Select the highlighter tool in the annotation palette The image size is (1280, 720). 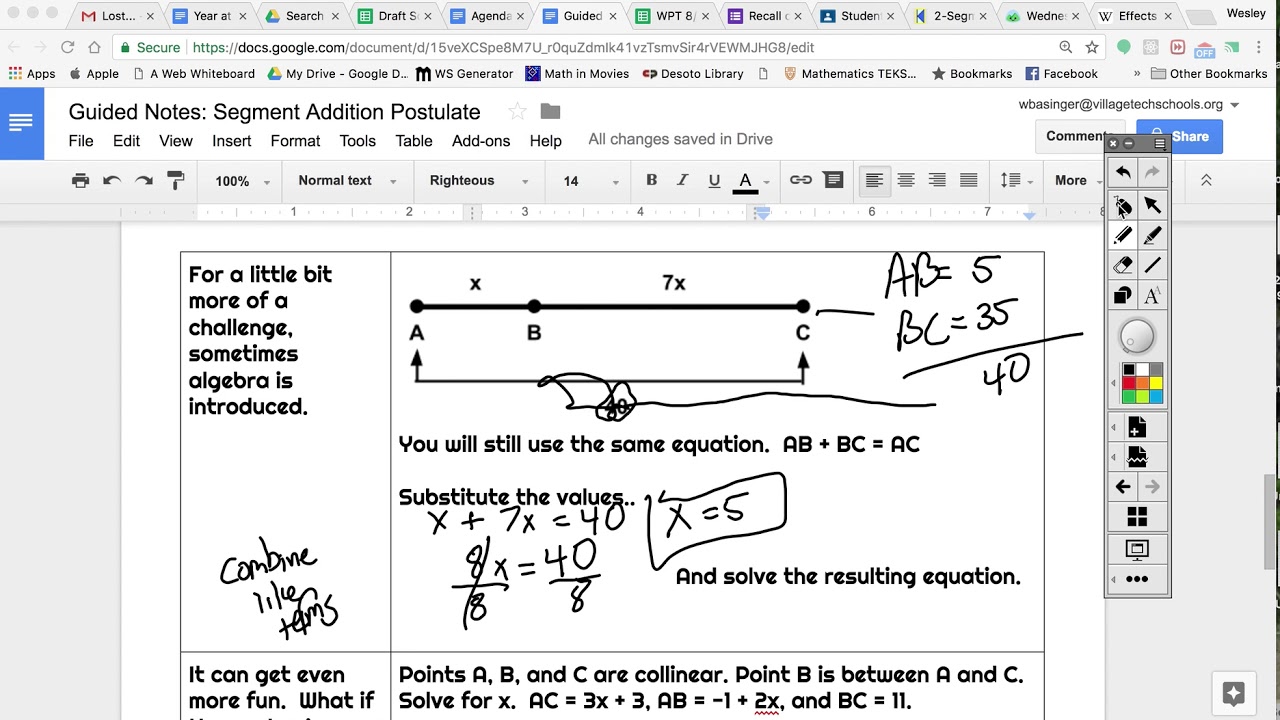[1152, 236]
